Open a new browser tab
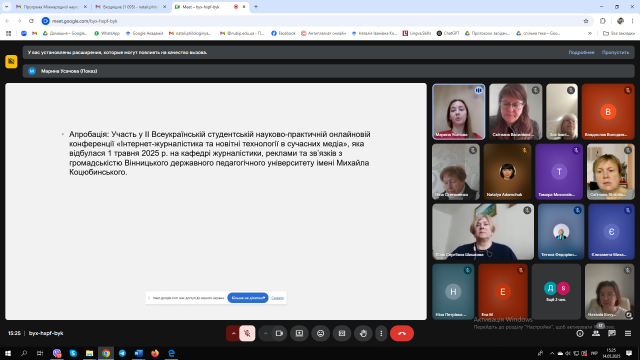This screenshot has height=360, width=640. point(256,7)
